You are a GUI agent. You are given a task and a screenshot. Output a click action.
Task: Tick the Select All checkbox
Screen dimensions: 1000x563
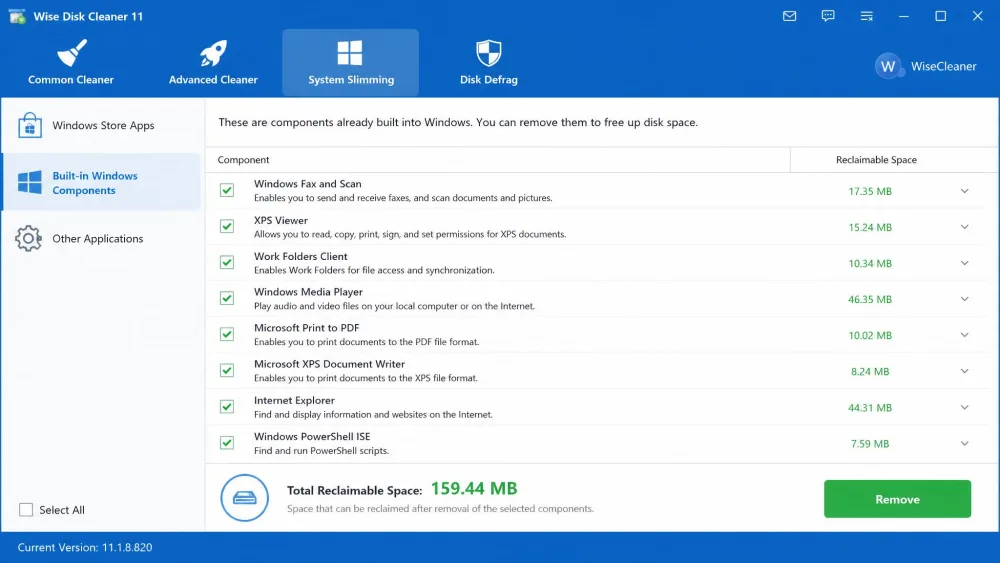[x=26, y=509]
